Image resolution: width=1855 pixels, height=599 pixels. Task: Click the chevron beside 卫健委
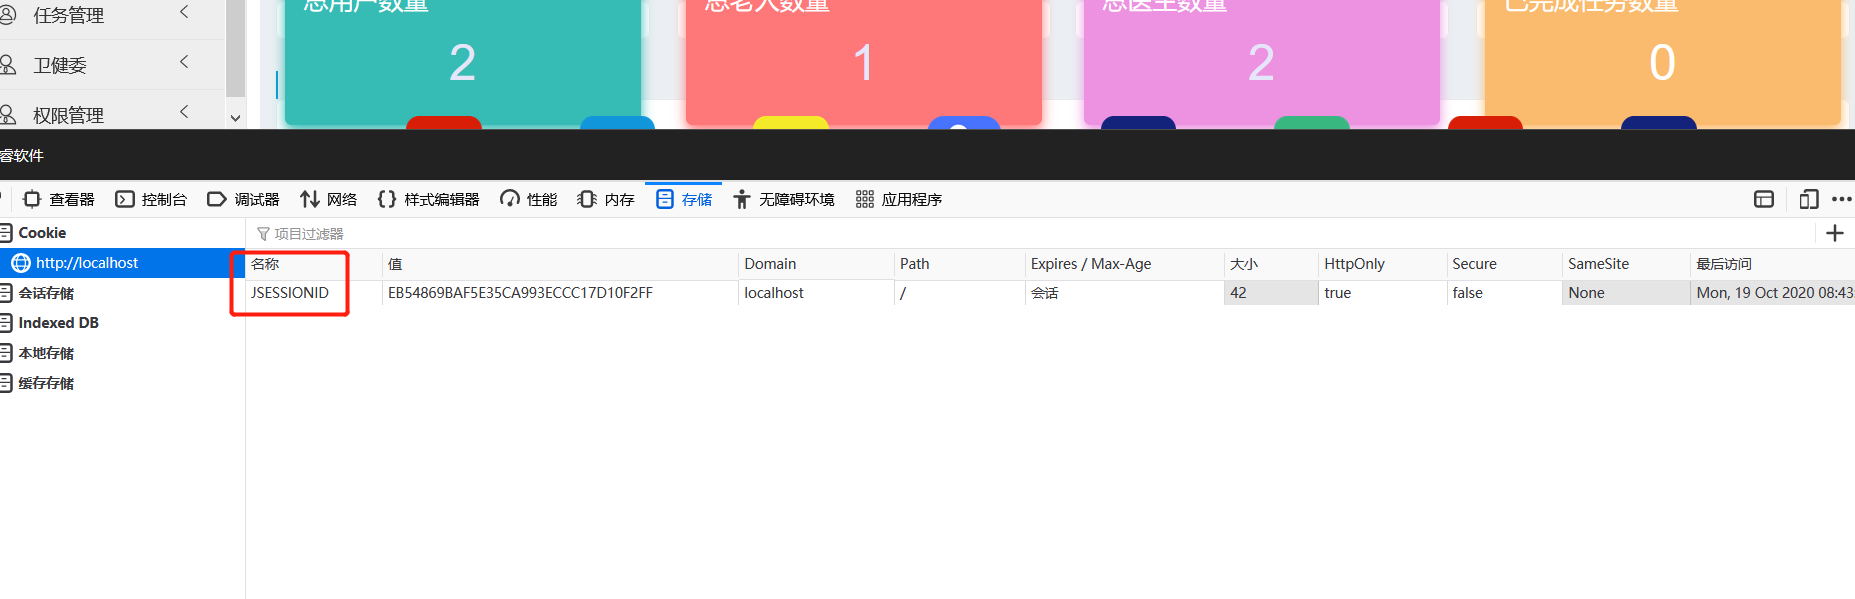click(x=184, y=62)
